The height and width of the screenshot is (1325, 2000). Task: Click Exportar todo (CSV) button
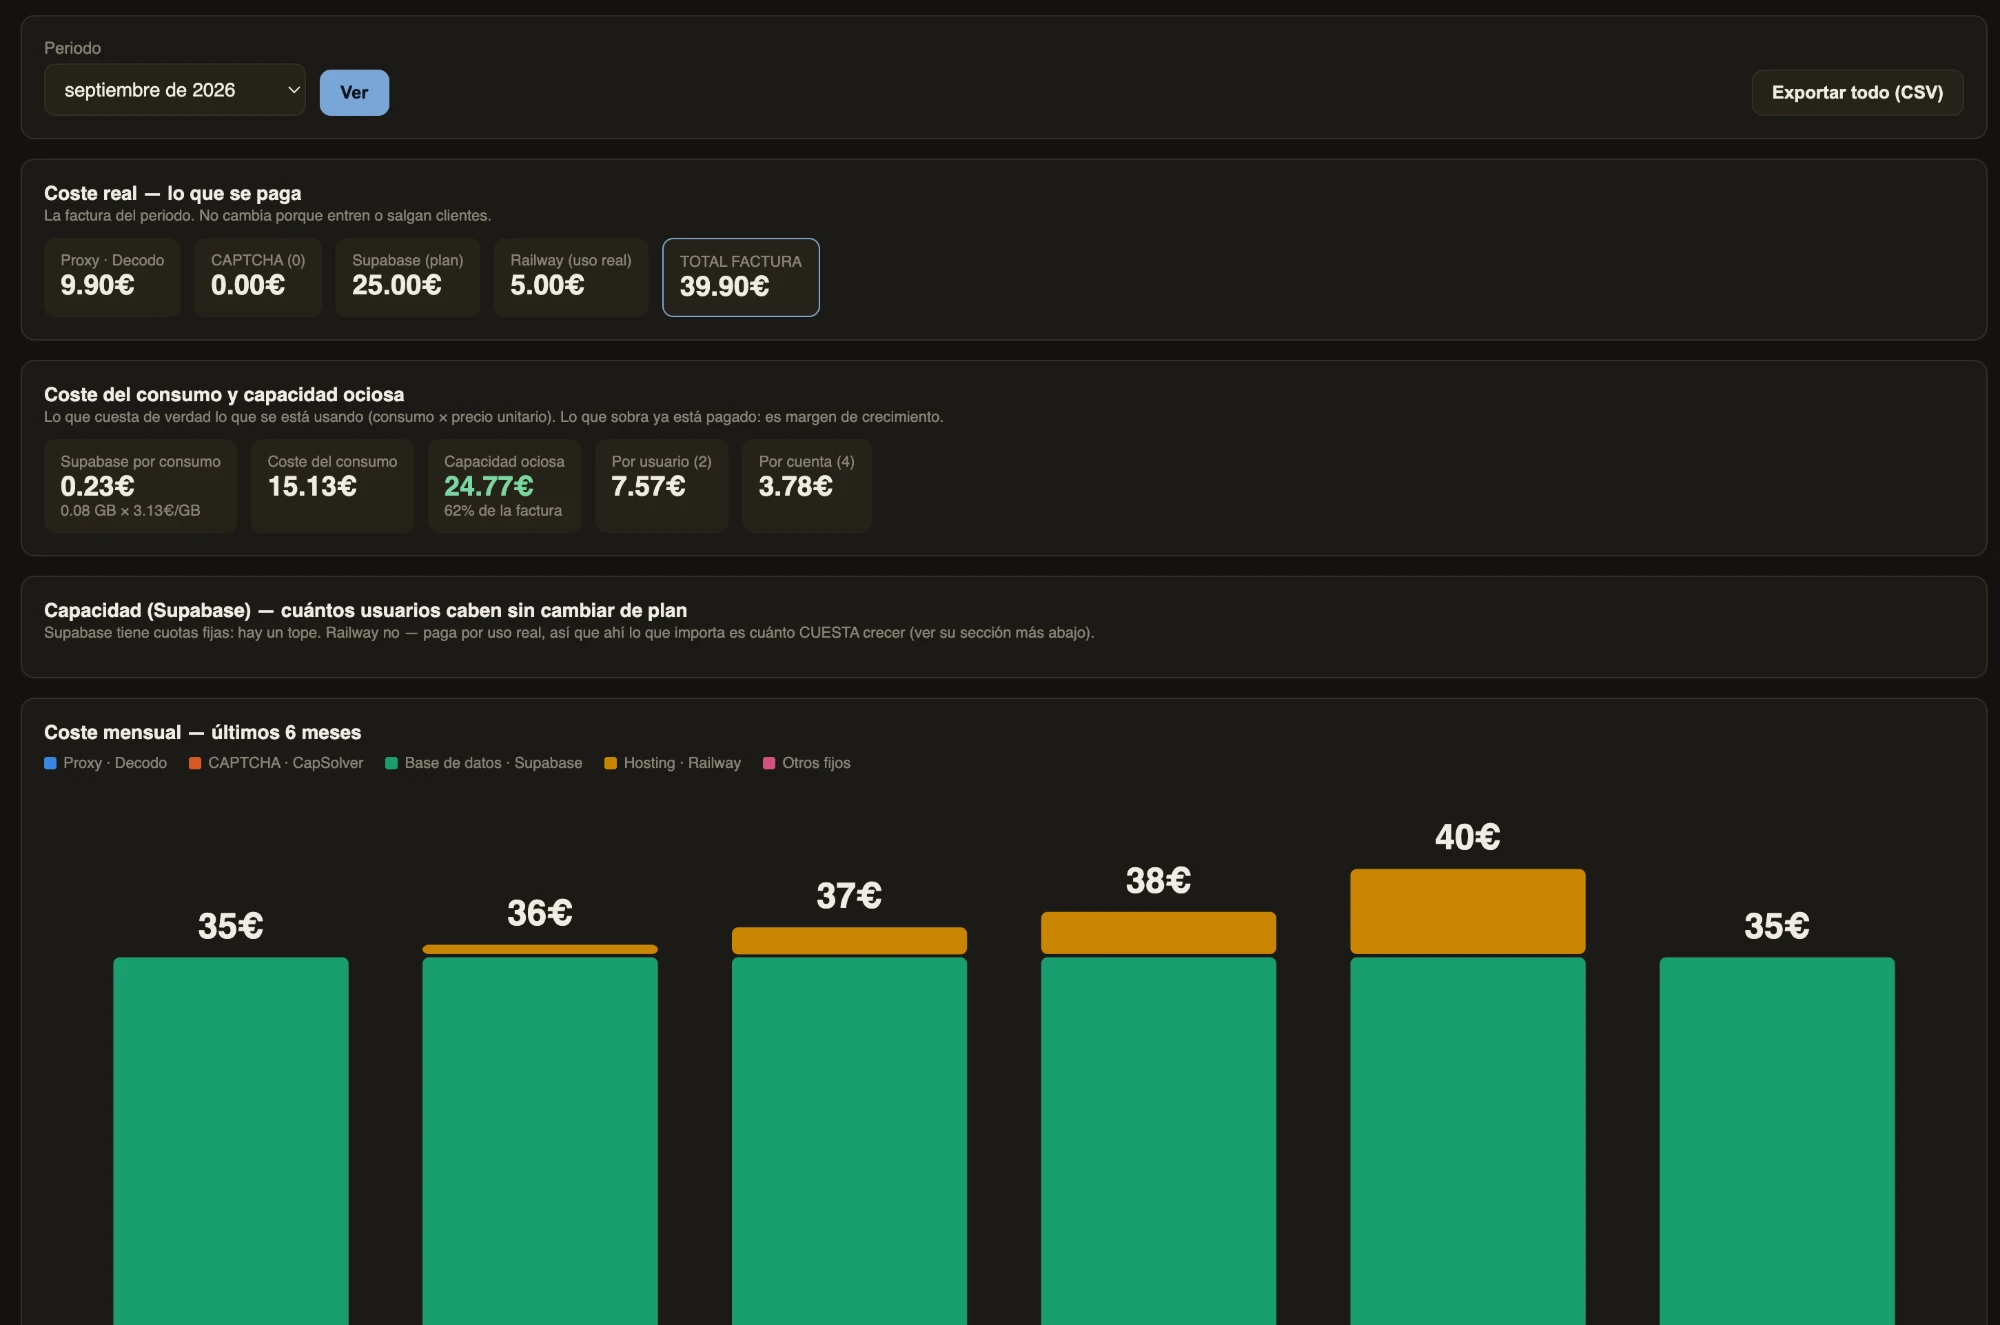(1857, 92)
